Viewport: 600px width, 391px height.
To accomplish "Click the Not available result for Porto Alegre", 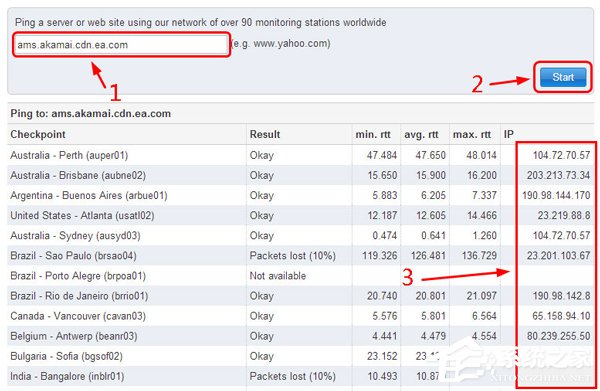I will tap(278, 276).
